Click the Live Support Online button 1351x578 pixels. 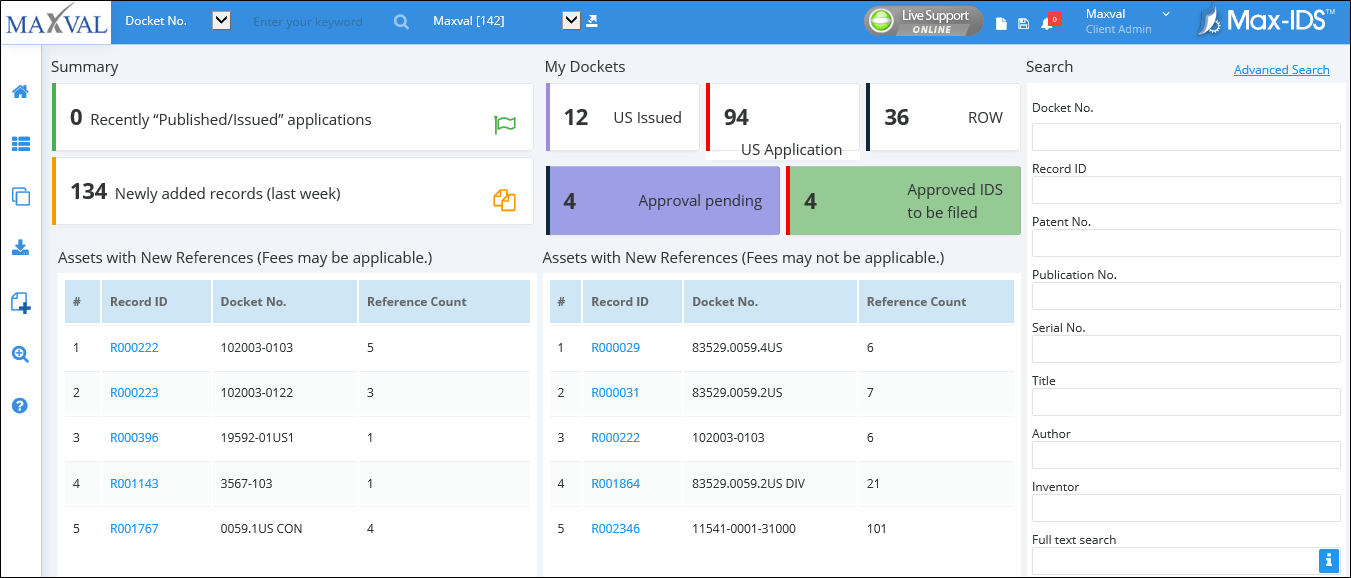(923, 21)
